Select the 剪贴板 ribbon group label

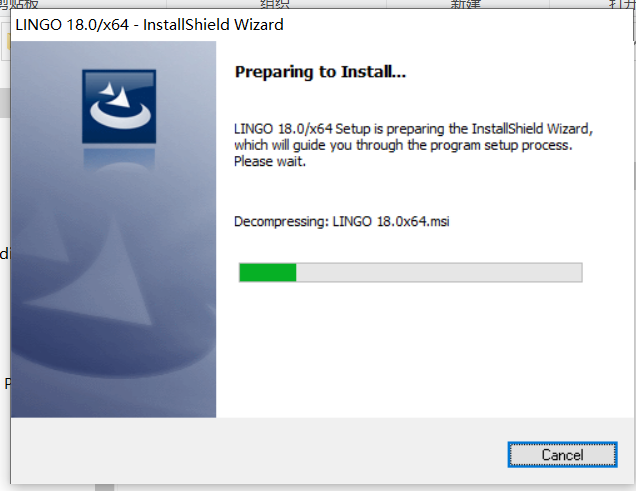pos(19,4)
